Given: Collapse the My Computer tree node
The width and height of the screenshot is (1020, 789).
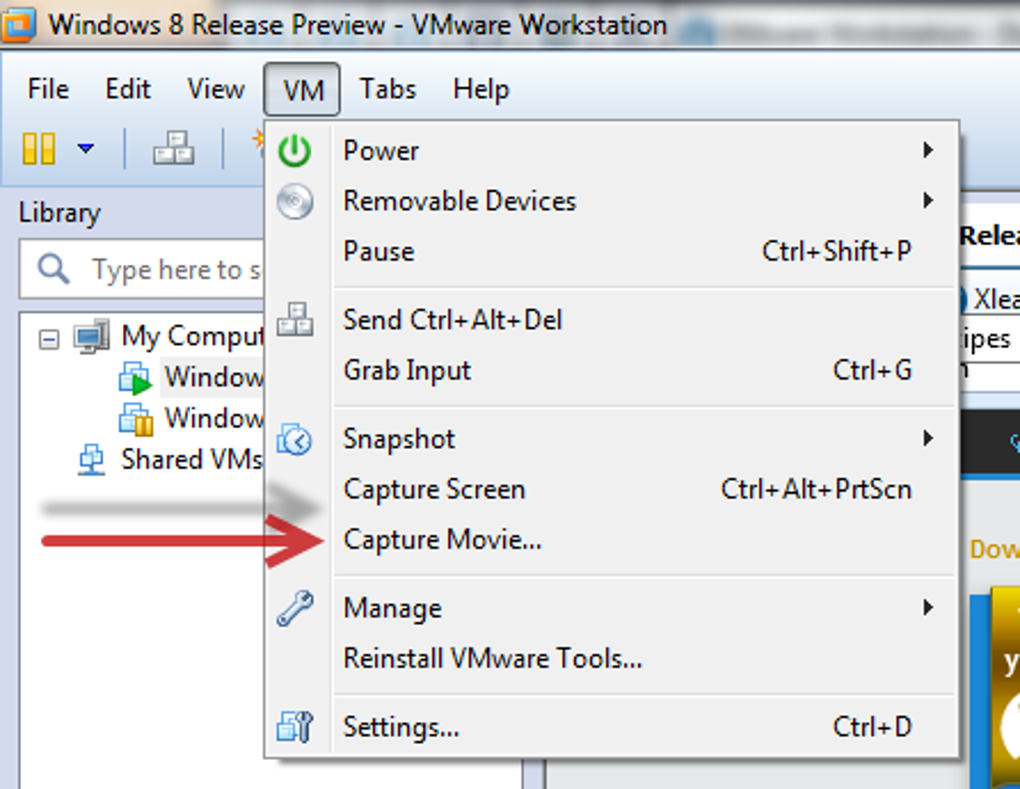Looking at the screenshot, I should pyautogui.click(x=49, y=338).
